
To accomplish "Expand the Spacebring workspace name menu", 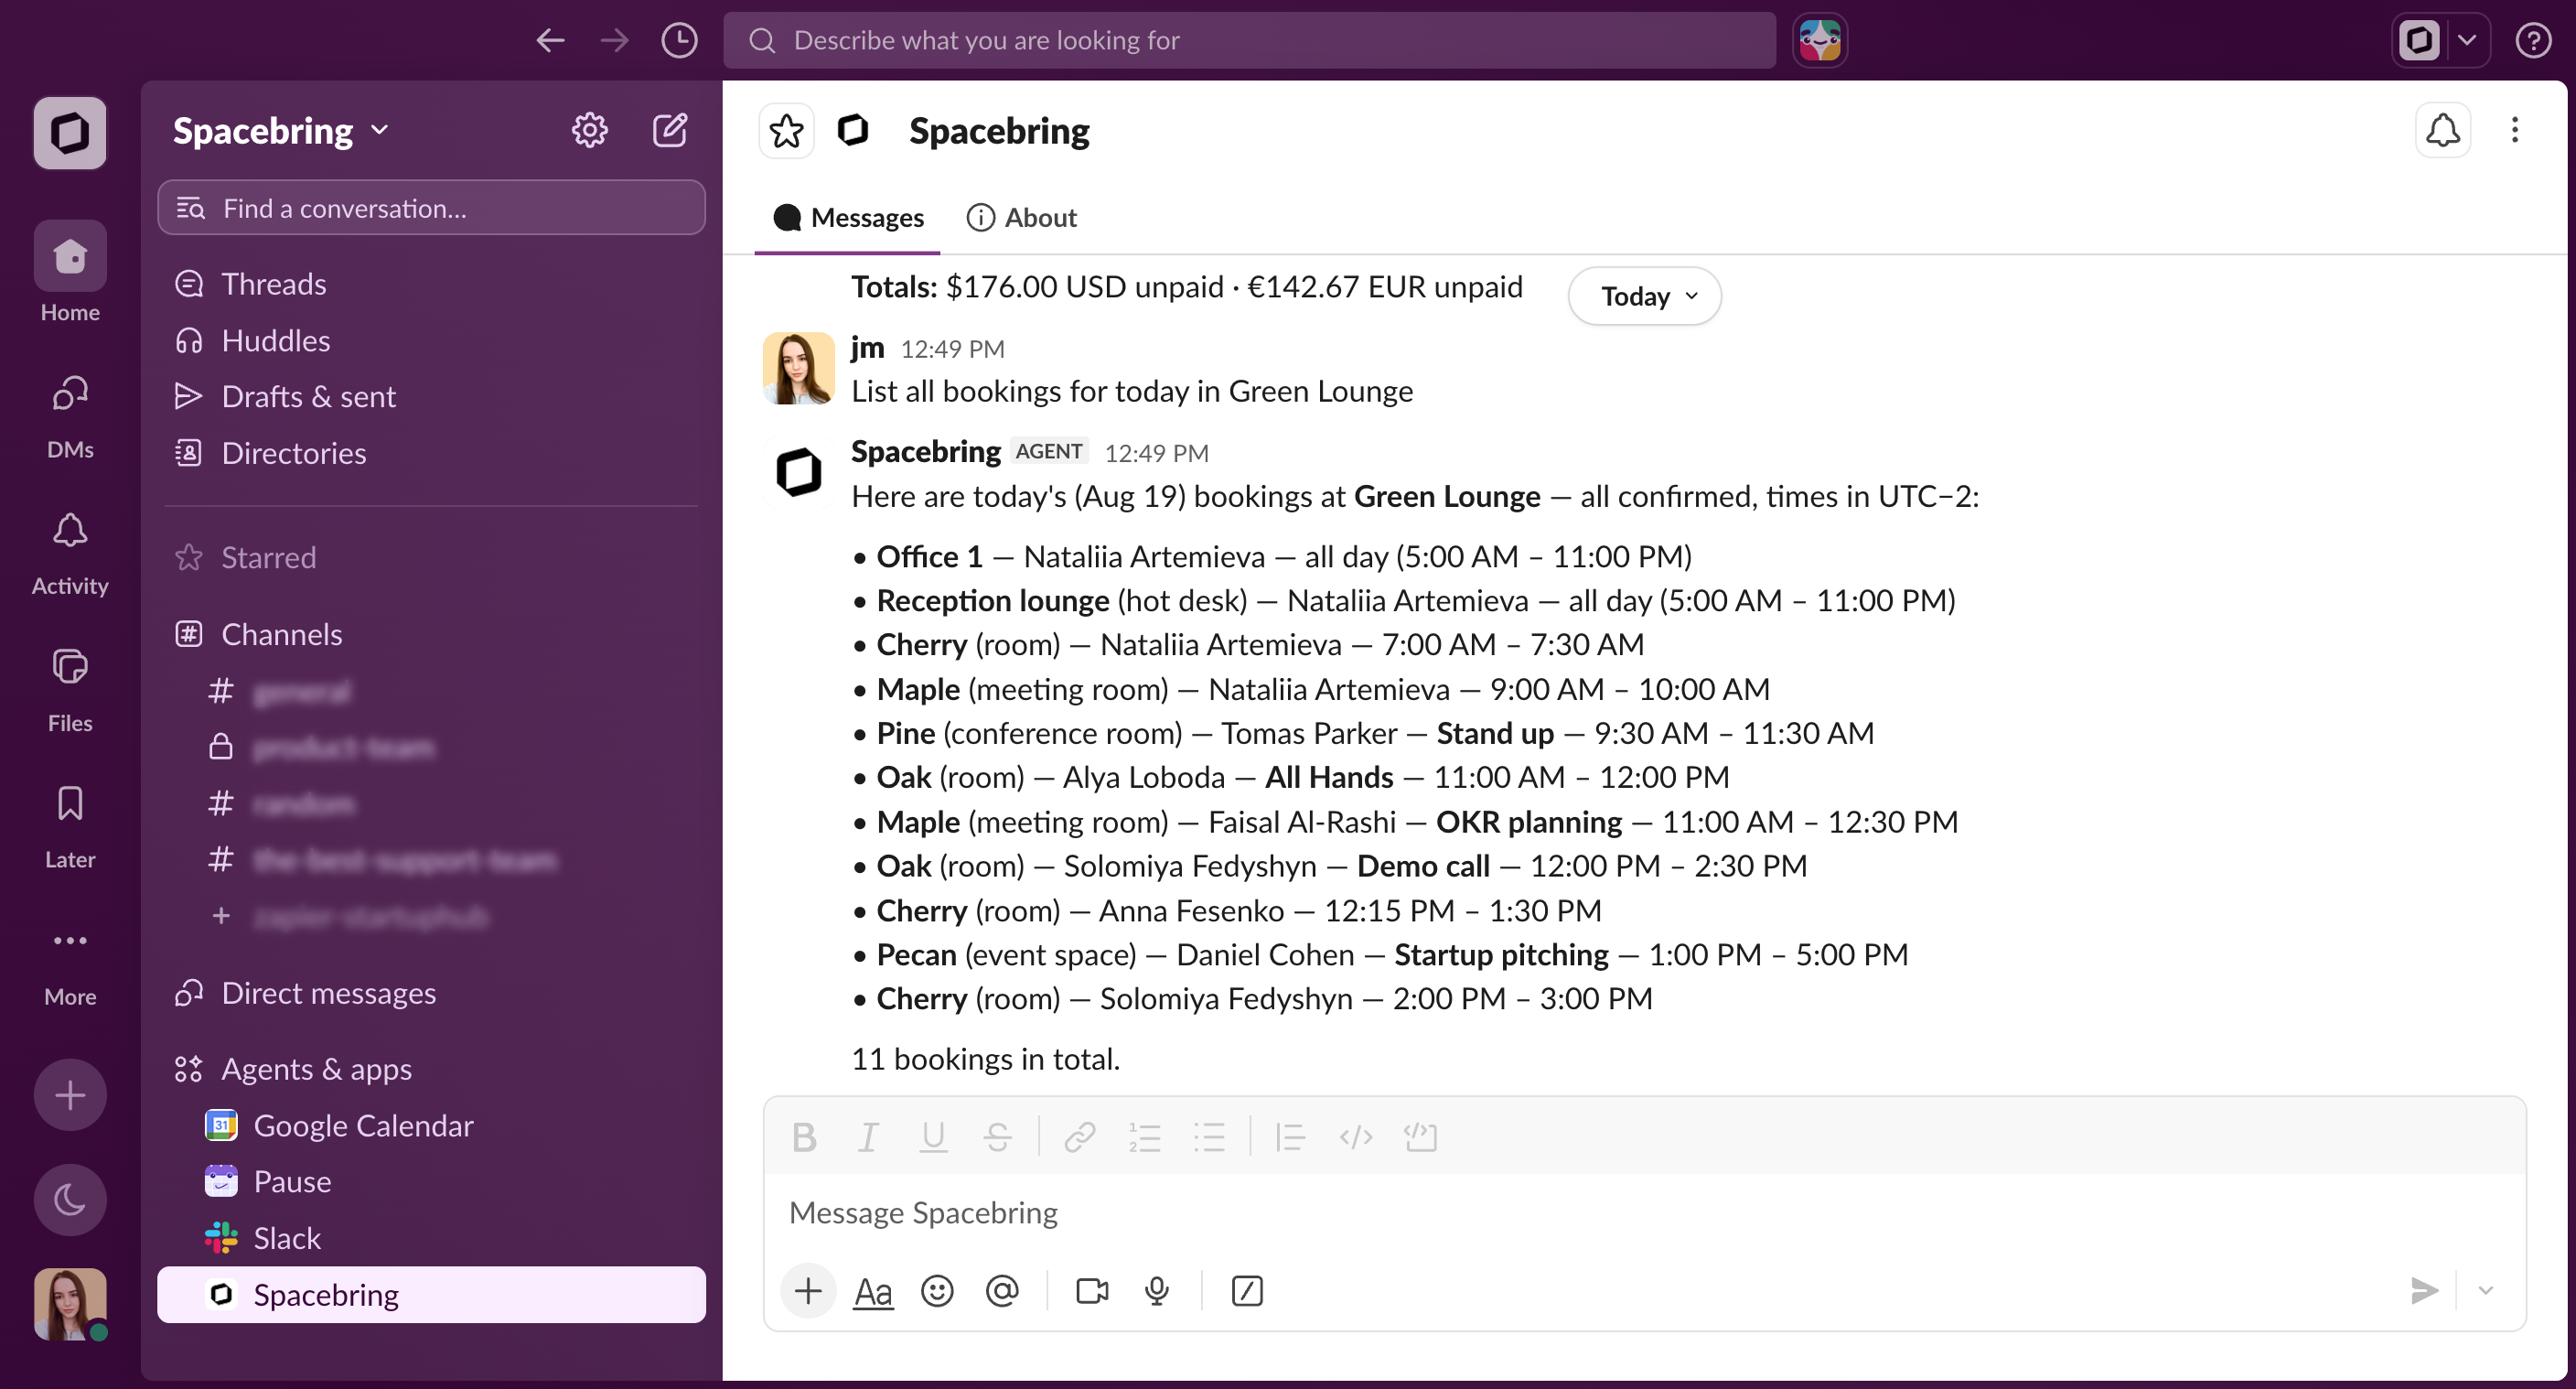I will pos(281,130).
